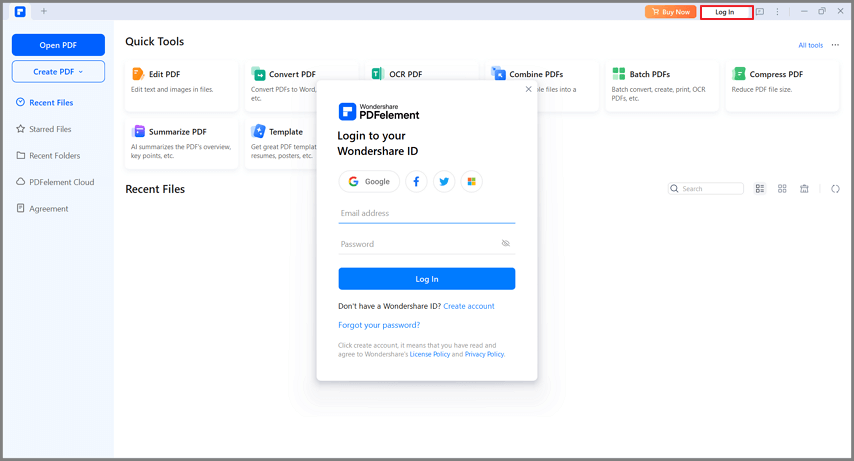Image resolution: width=854 pixels, height=461 pixels.
Task: Click the Email address field
Action: coord(426,214)
